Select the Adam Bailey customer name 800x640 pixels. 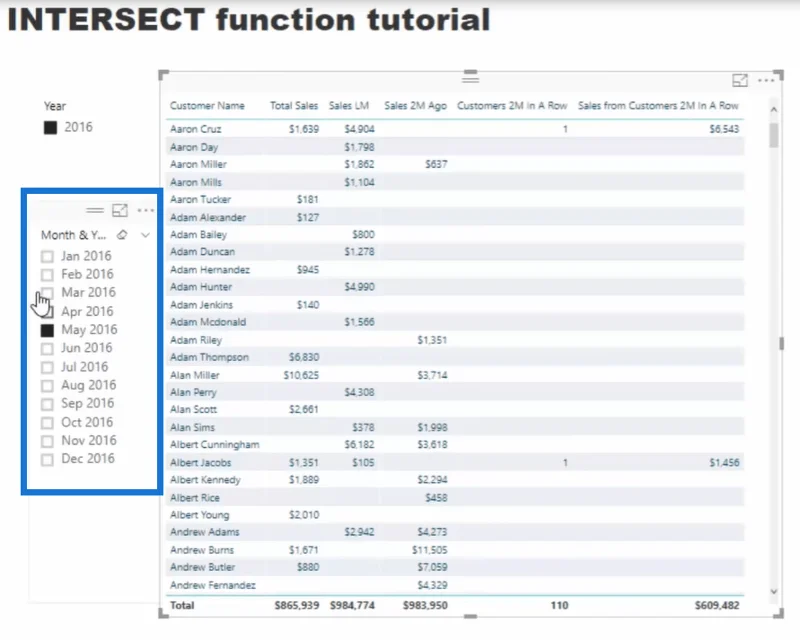[x=198, y=235]
